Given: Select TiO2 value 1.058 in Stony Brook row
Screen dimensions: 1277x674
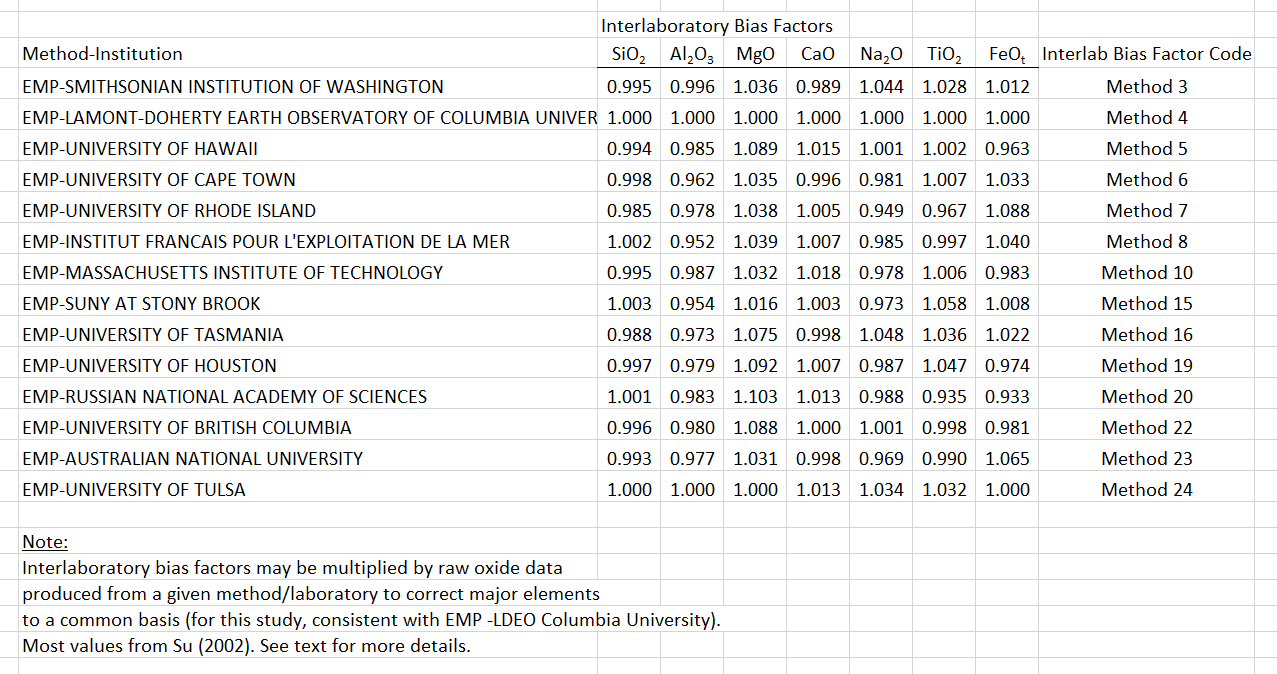Looking at the screenshot, I should (944, 304).
